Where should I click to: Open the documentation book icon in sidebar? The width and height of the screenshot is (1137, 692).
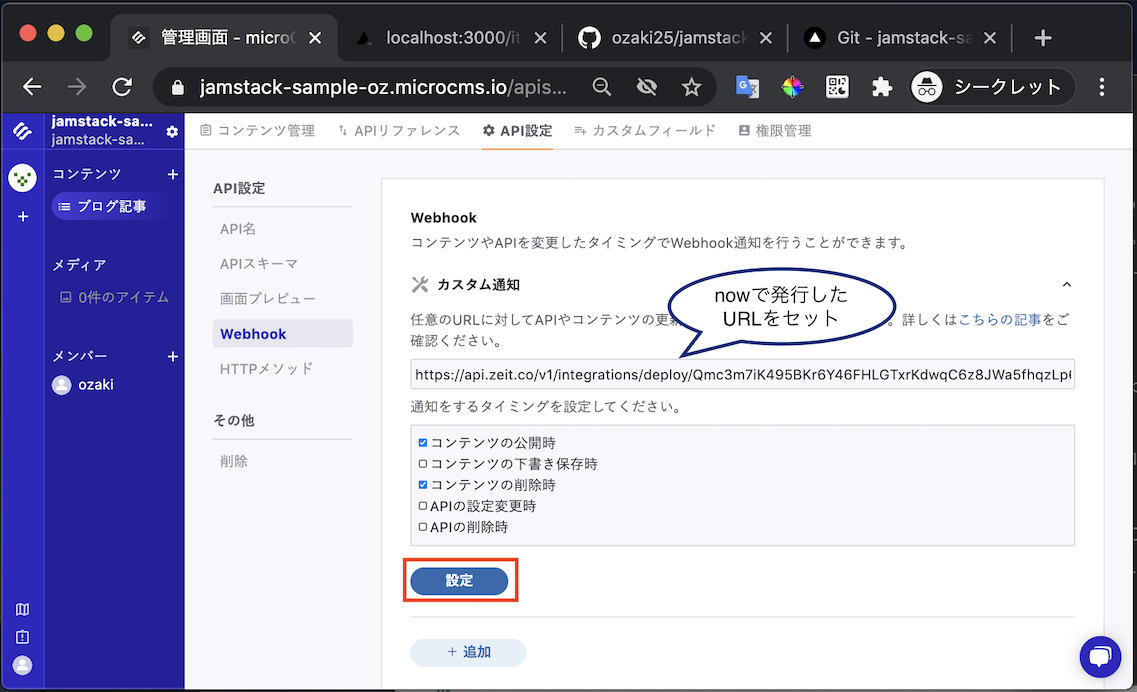pos(22,609)
